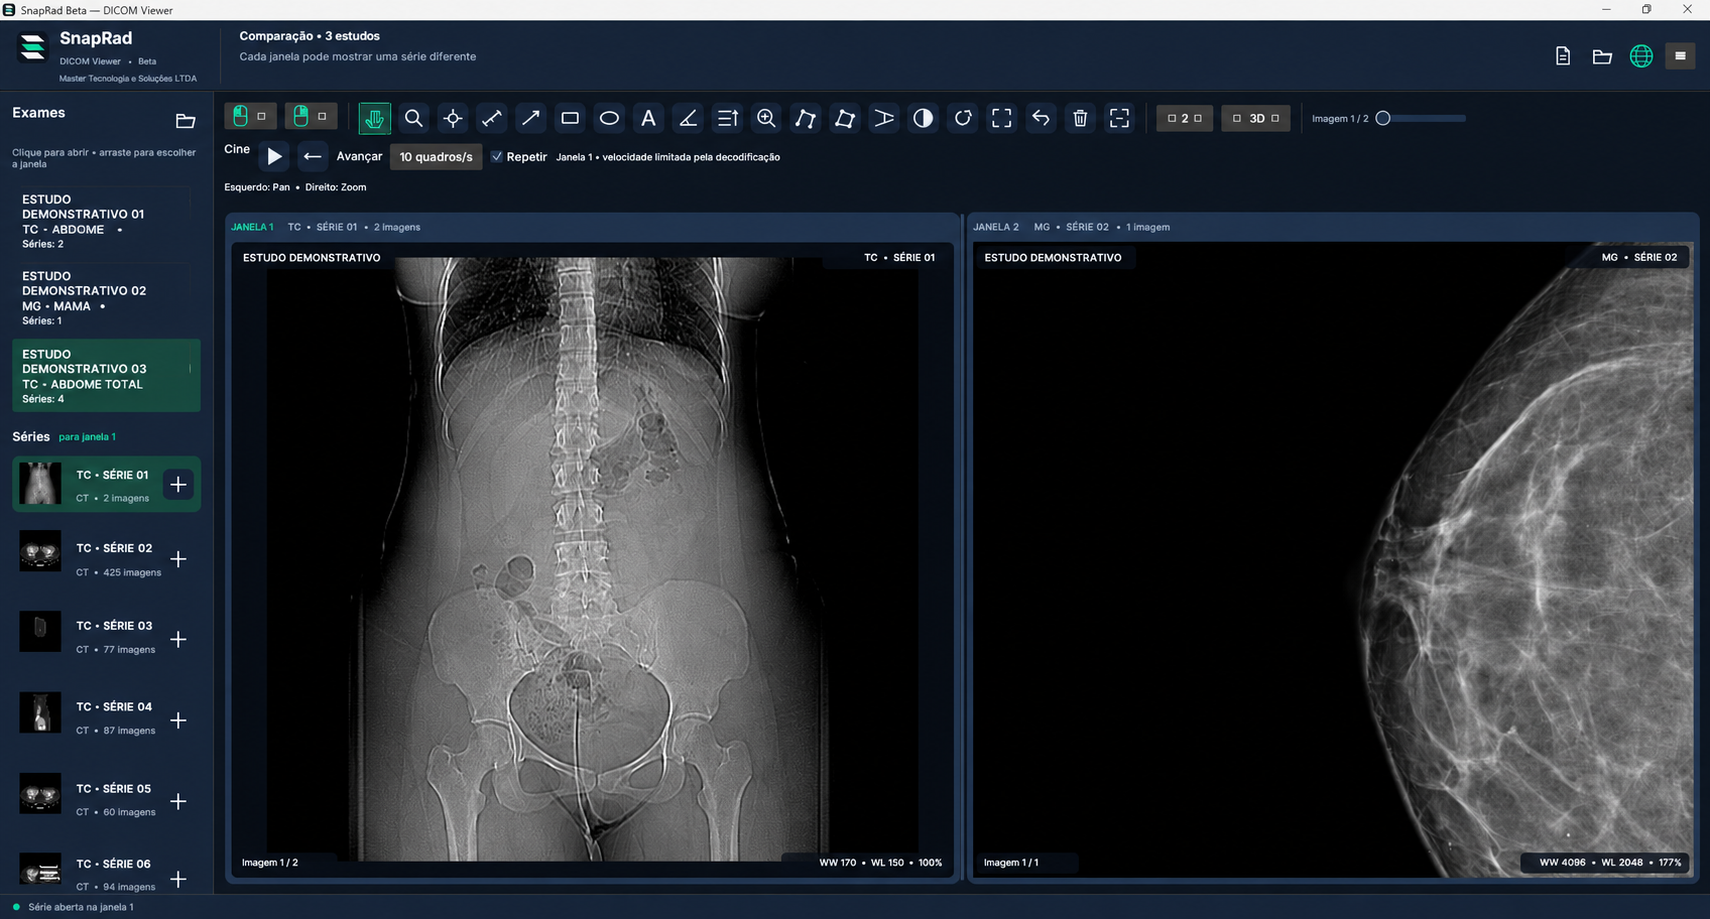Screen dimensions: 1710x919
Task: Click the SnapRad logo
Action: pyautogui.click(x=33, y=46)
